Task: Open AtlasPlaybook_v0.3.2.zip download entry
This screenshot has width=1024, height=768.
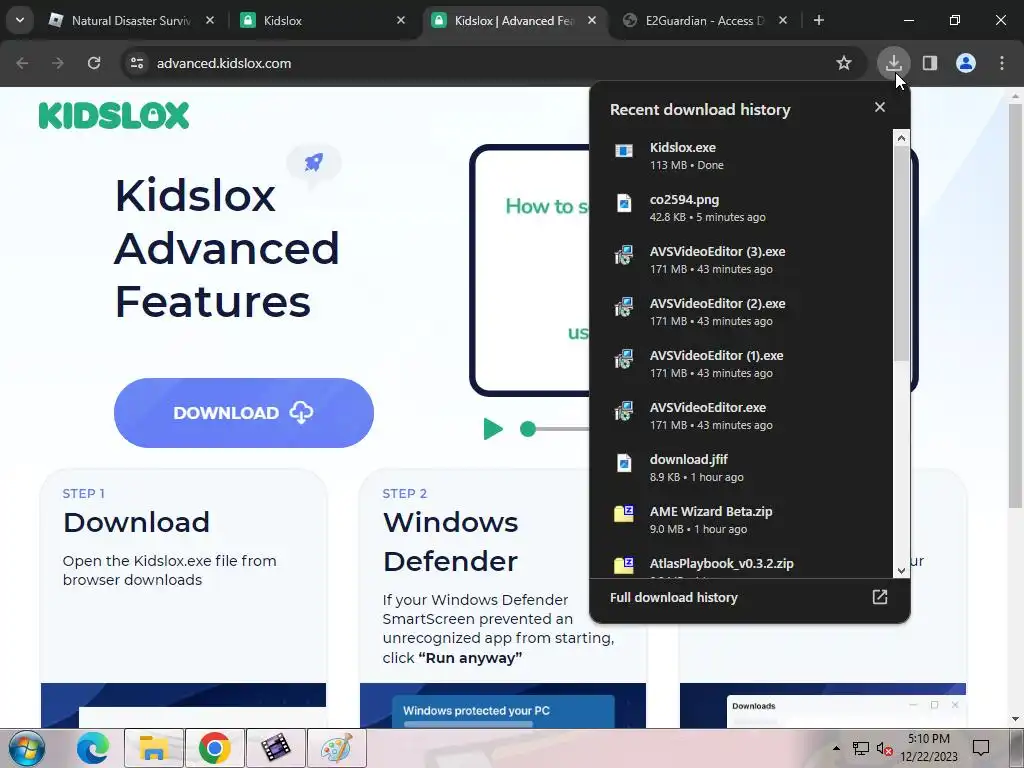Action: coord(741,564)
